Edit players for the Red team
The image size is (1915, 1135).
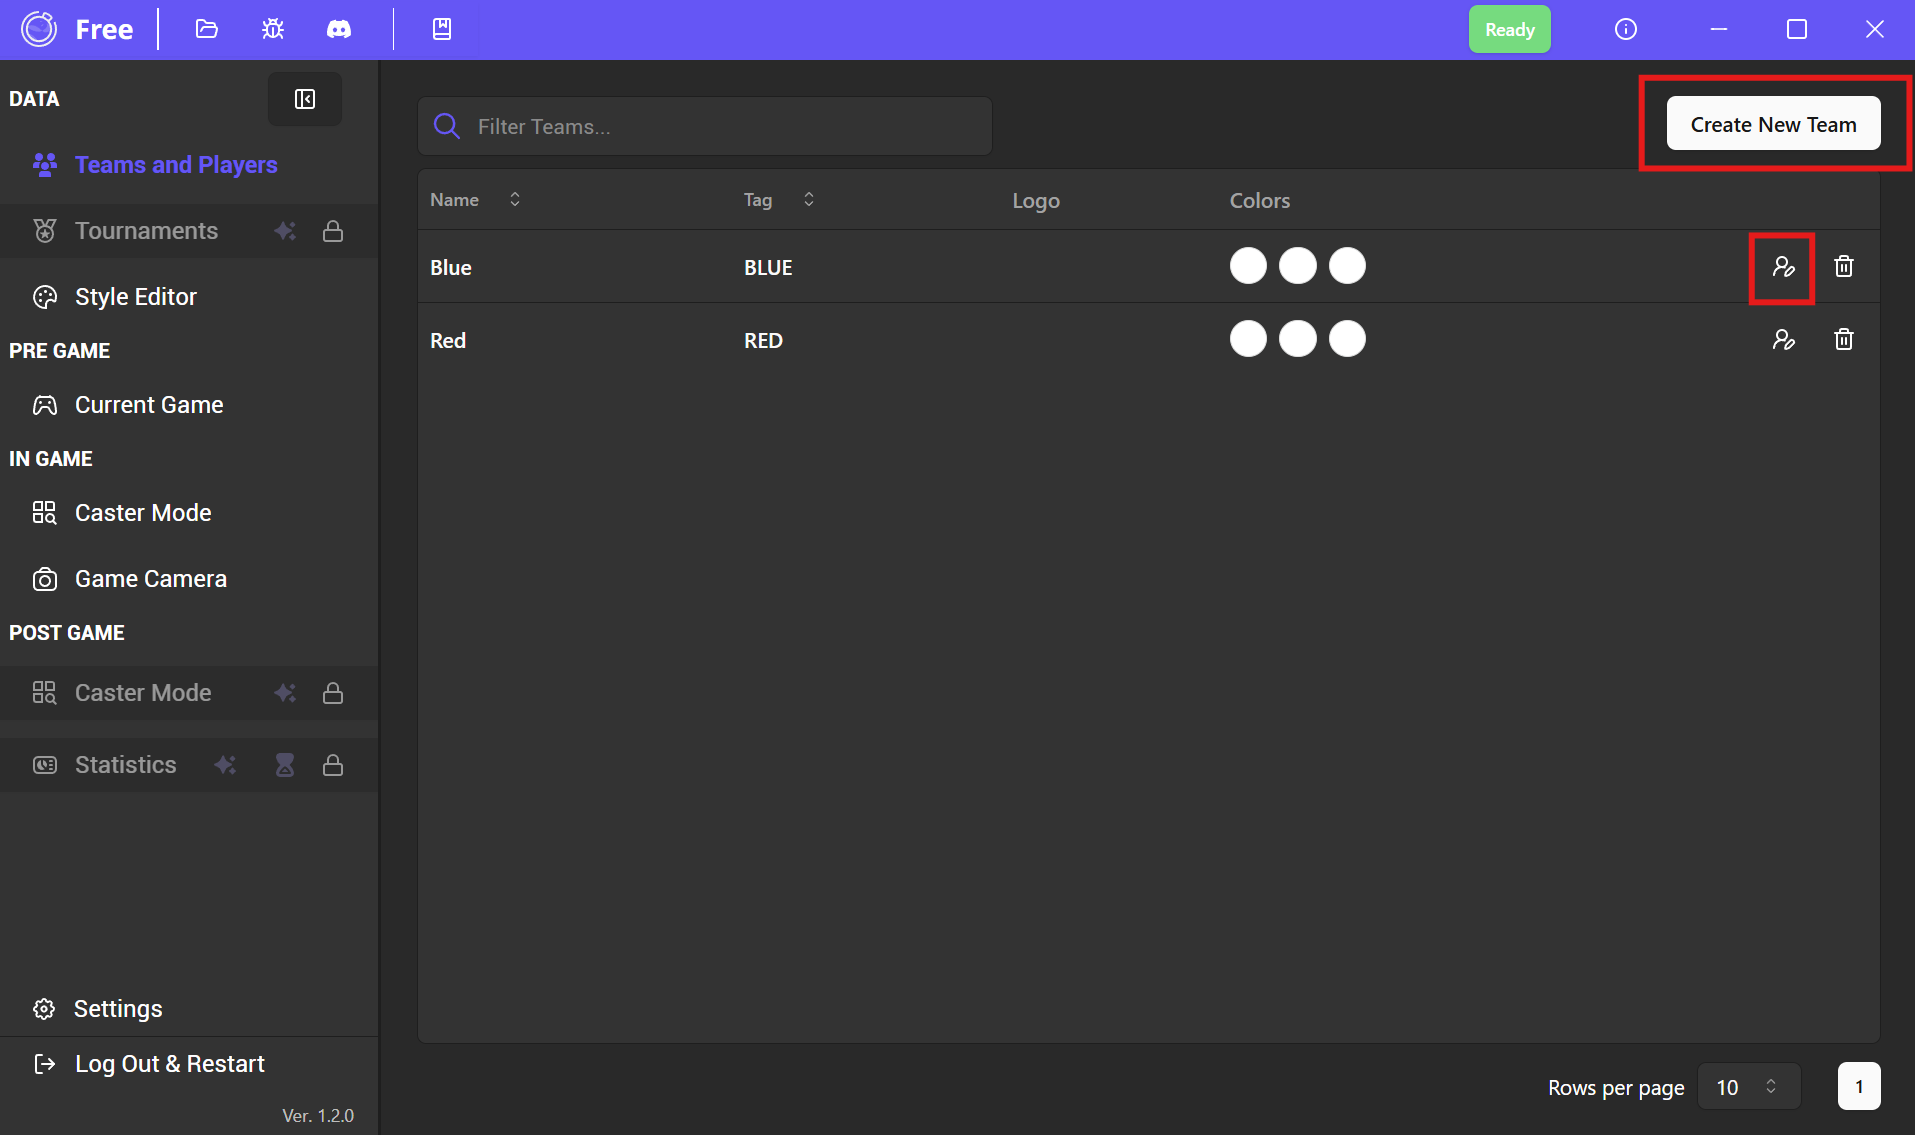click(1783, 340)
